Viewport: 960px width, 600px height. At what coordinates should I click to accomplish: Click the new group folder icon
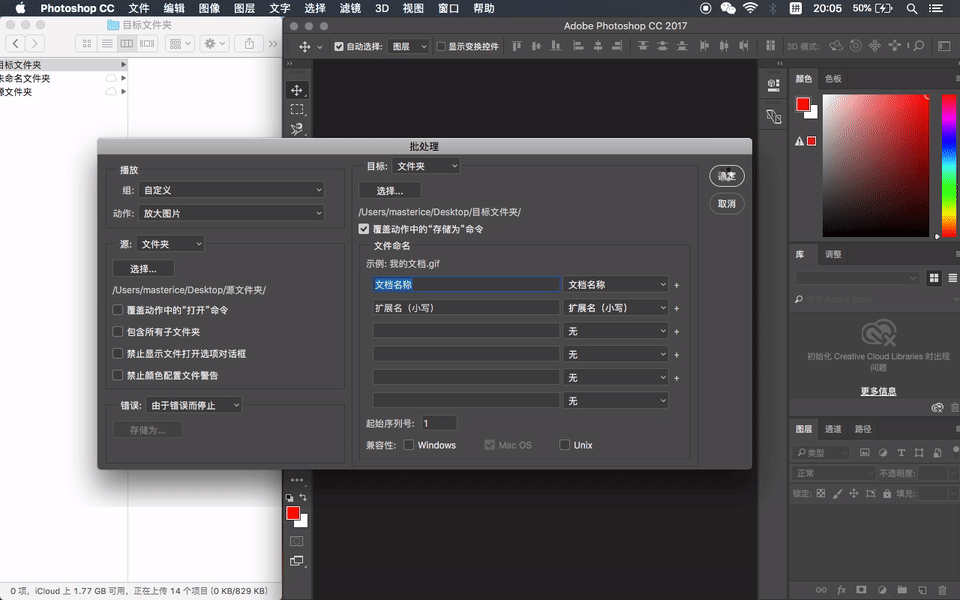[x=900, y=590]
